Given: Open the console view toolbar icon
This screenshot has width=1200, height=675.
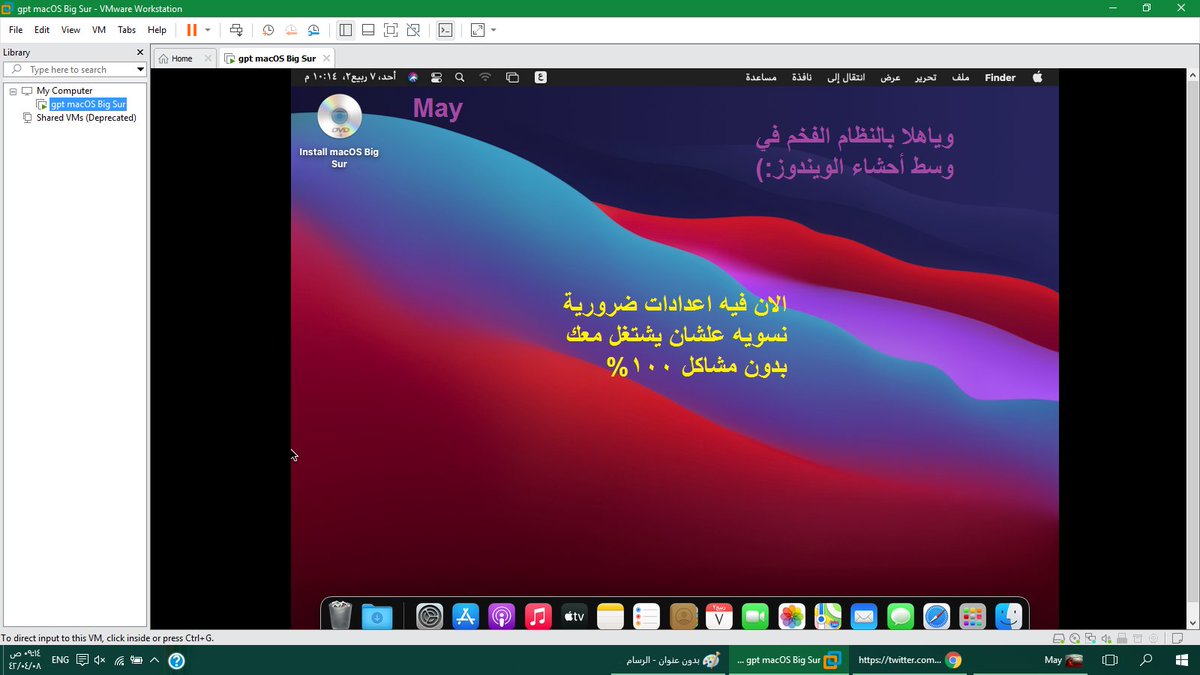Looking at the screenshot, I should [446, 30].
